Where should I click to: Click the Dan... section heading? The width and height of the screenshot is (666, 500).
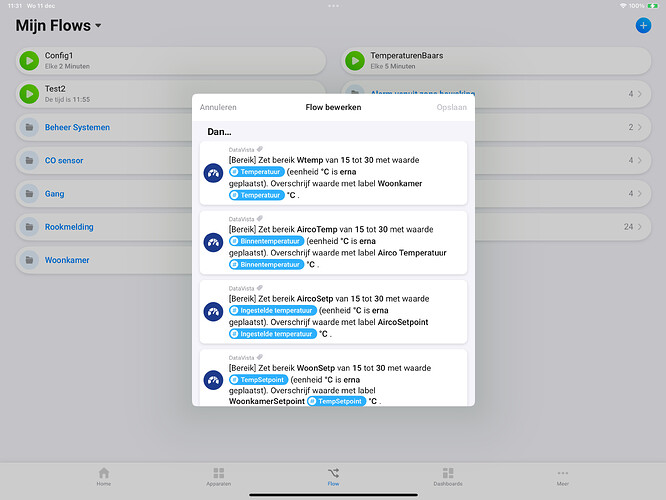pos(219,132)
